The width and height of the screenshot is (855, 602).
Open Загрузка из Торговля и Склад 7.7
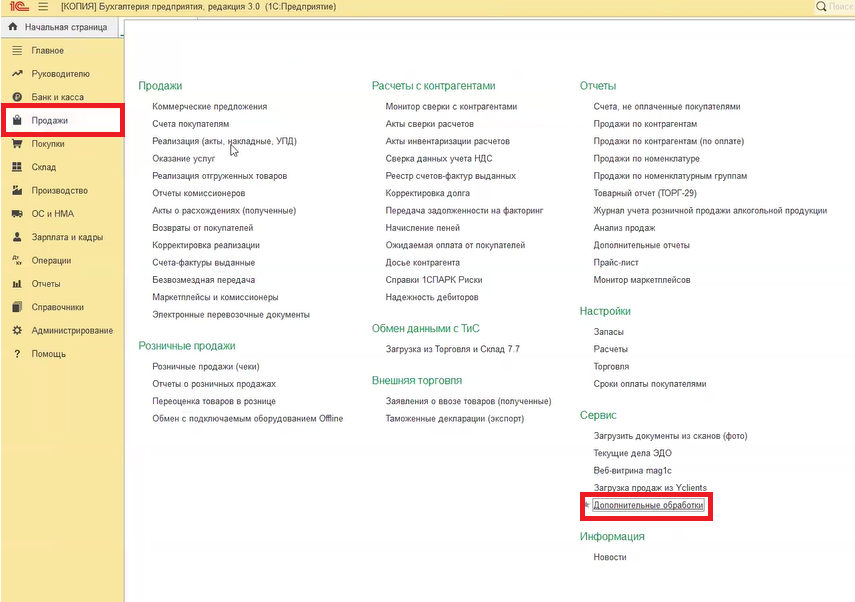click(x=453, y=349)
